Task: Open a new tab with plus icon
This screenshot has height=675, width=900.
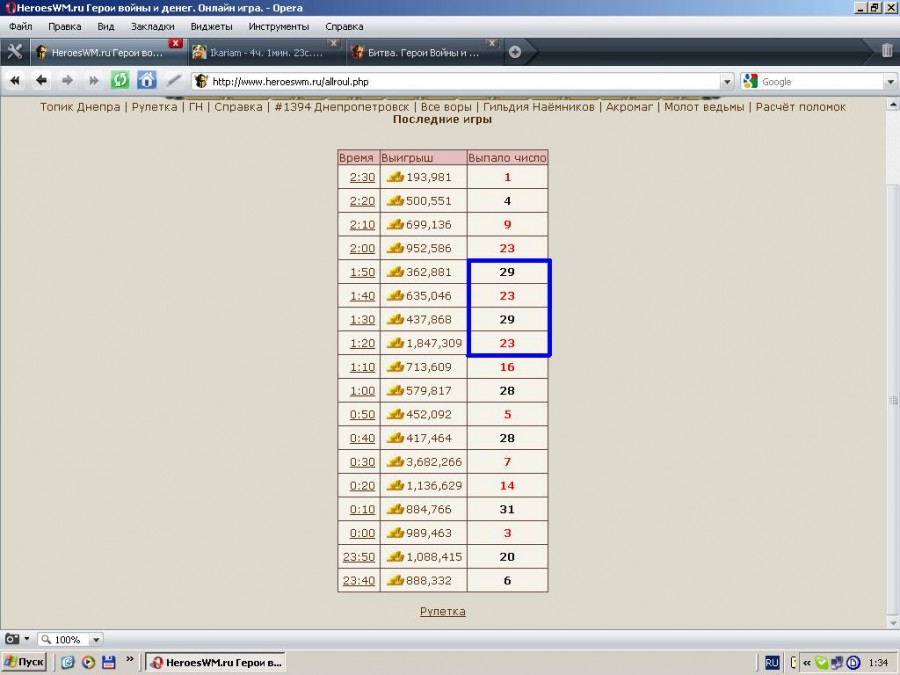Action: point(515,52)
